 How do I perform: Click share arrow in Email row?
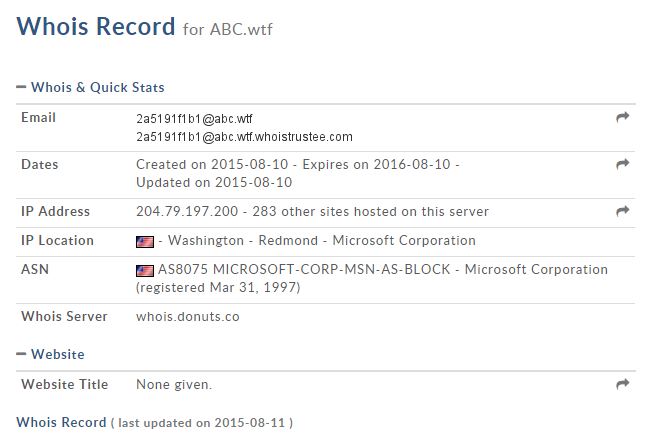tap(622, 118)
